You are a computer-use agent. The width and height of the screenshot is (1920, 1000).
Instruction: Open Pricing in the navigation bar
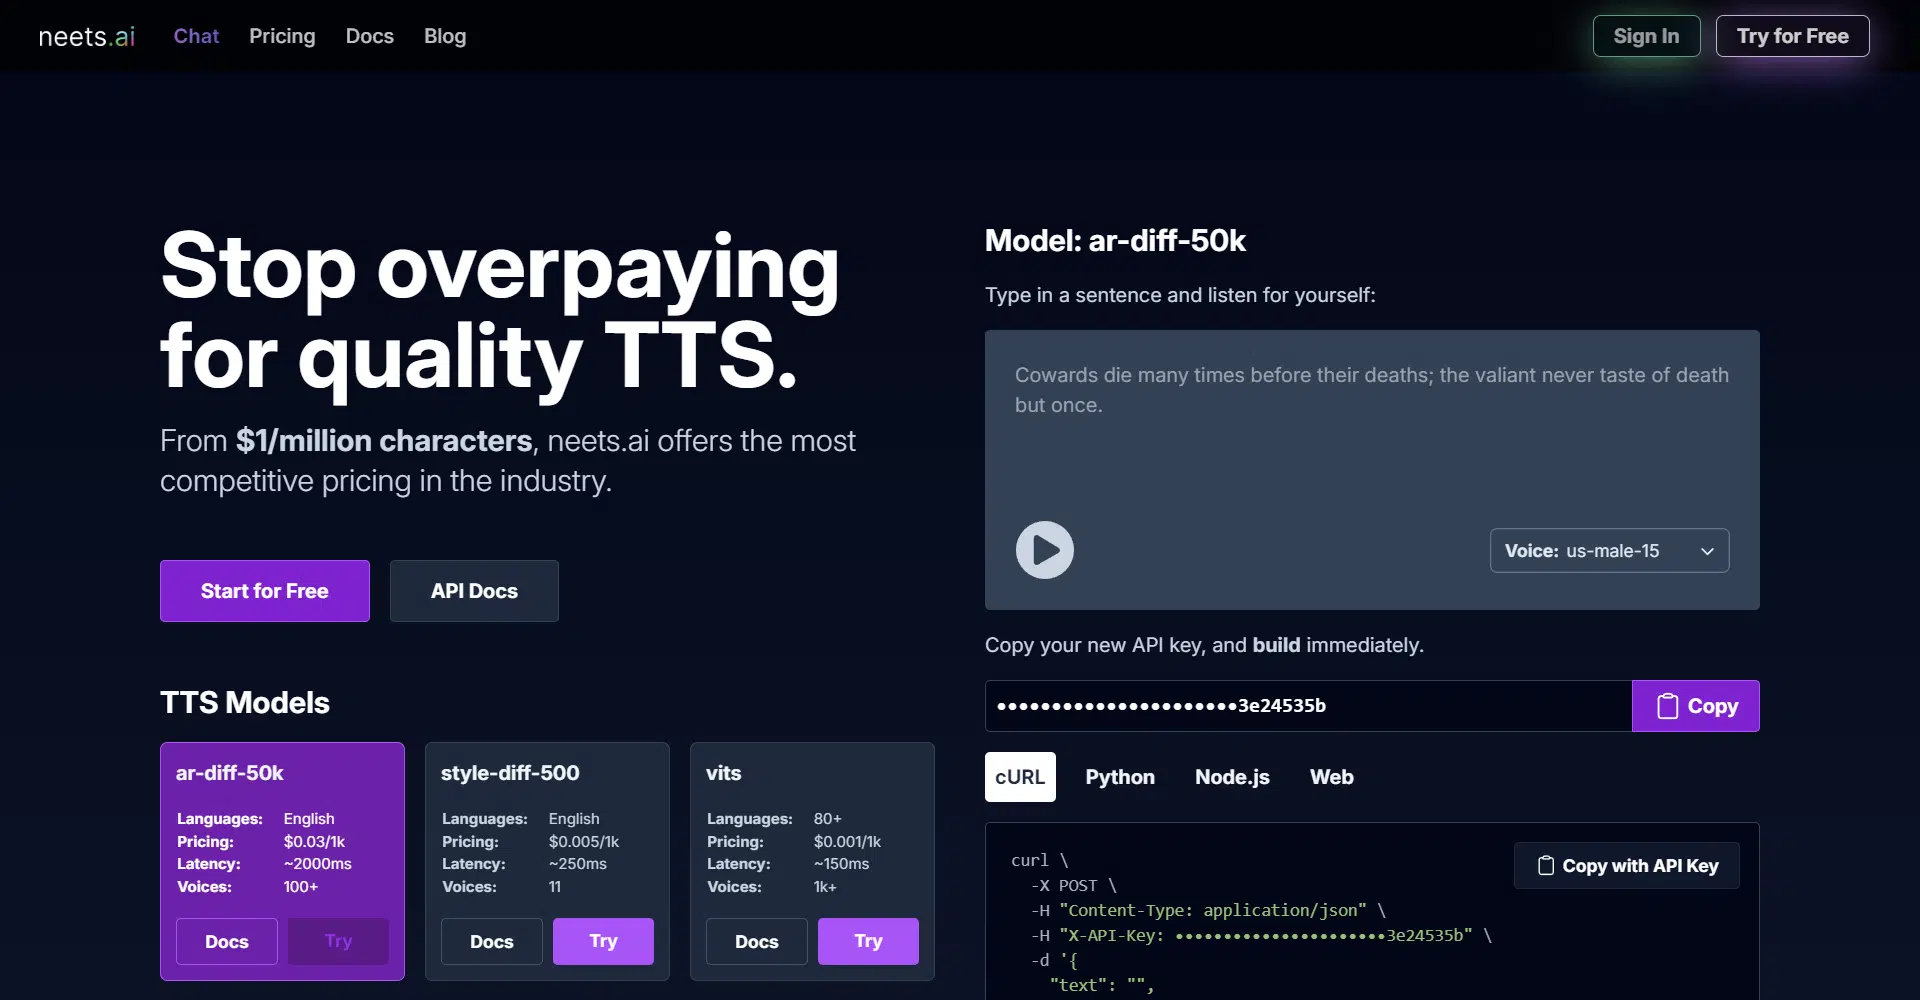click(282, 36)
